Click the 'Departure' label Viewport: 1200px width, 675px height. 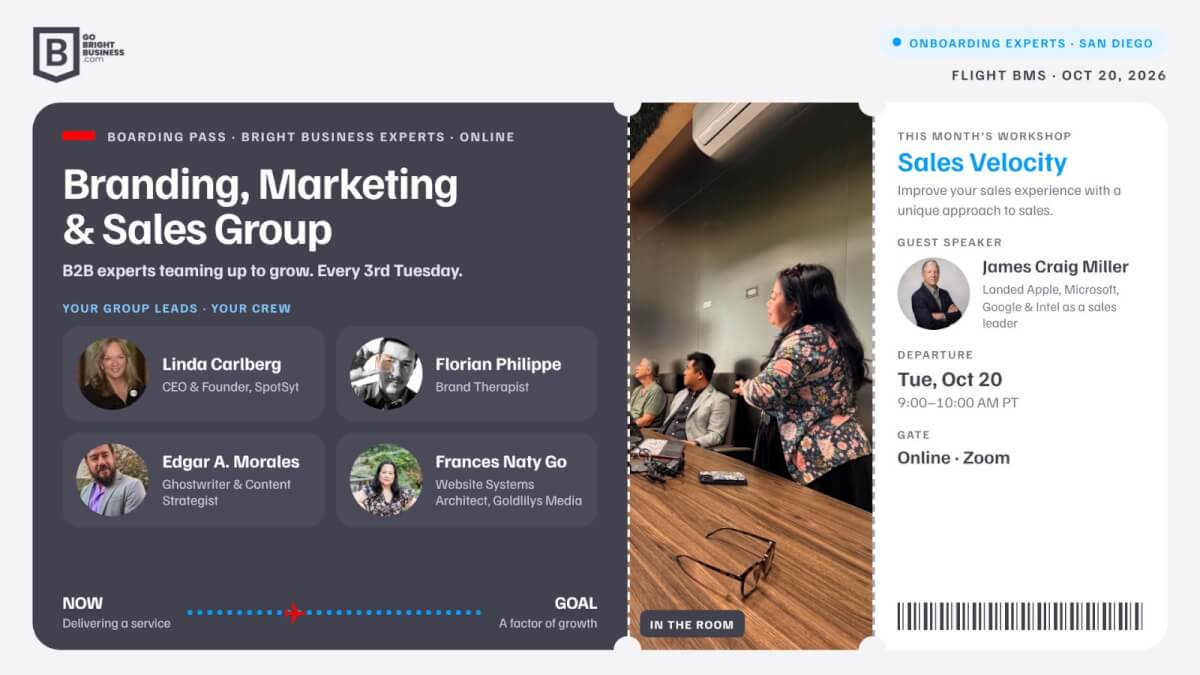point(935,355)
